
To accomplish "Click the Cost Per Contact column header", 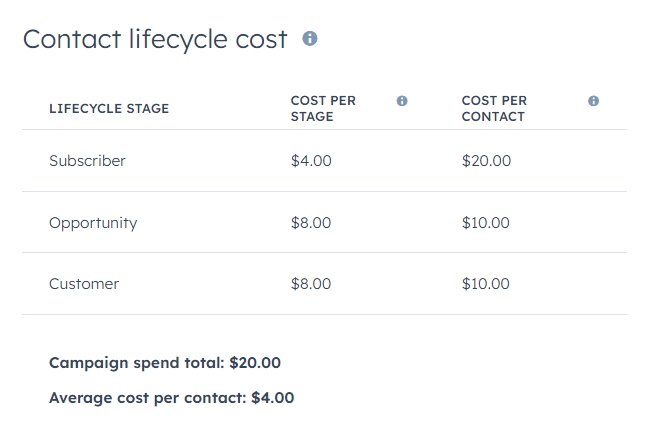I will pos(494,108).
